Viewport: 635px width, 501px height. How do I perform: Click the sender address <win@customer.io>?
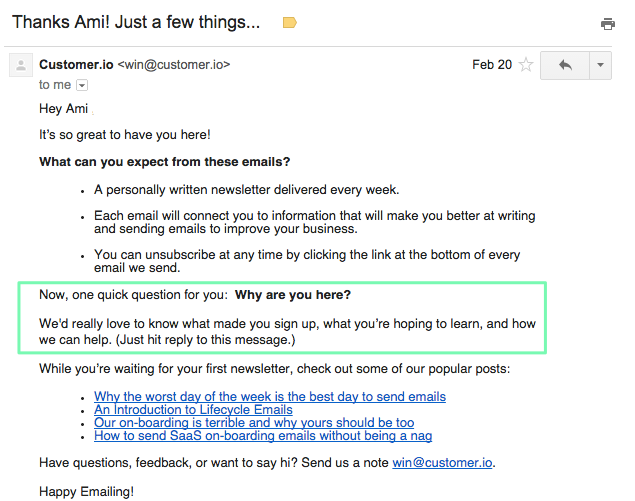click(x=174, y=65)
